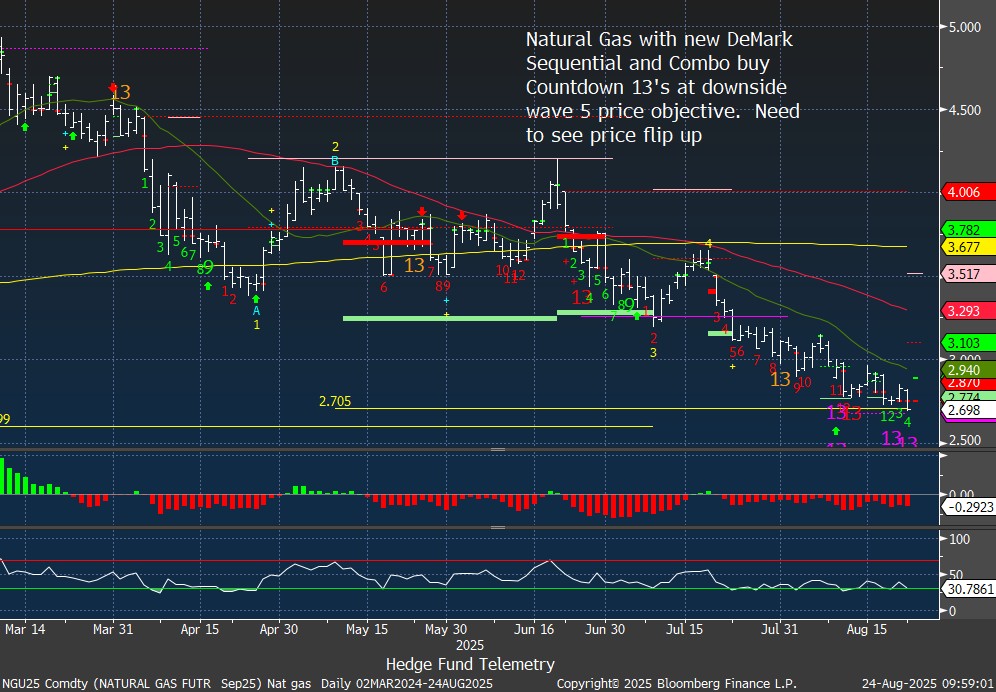Select the cyan B wave label
Screen dimensions: 996x692
336,160
